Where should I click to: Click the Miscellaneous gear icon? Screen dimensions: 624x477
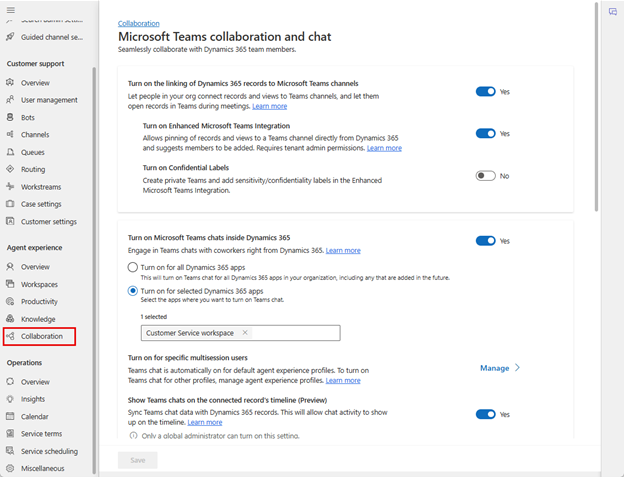point(10,468)
